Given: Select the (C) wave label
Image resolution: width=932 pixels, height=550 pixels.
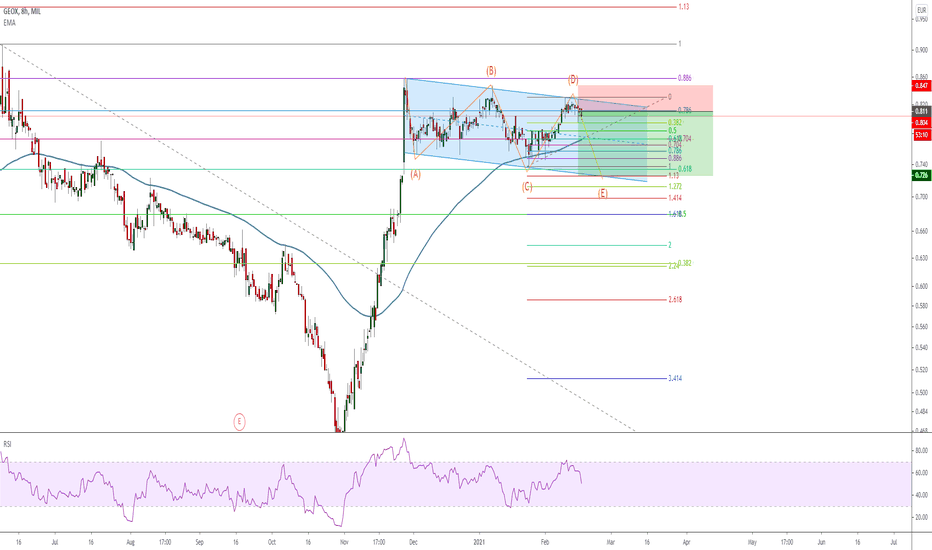Looking at the screenshot, I should point(527,187).
